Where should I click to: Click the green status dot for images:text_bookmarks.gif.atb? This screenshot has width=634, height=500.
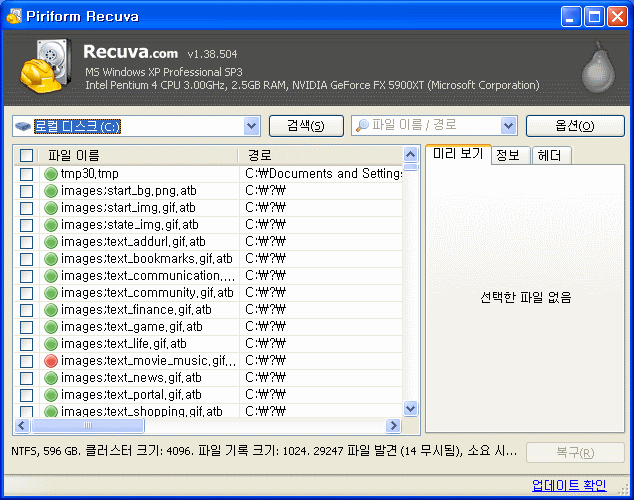(x=51, y=259)
